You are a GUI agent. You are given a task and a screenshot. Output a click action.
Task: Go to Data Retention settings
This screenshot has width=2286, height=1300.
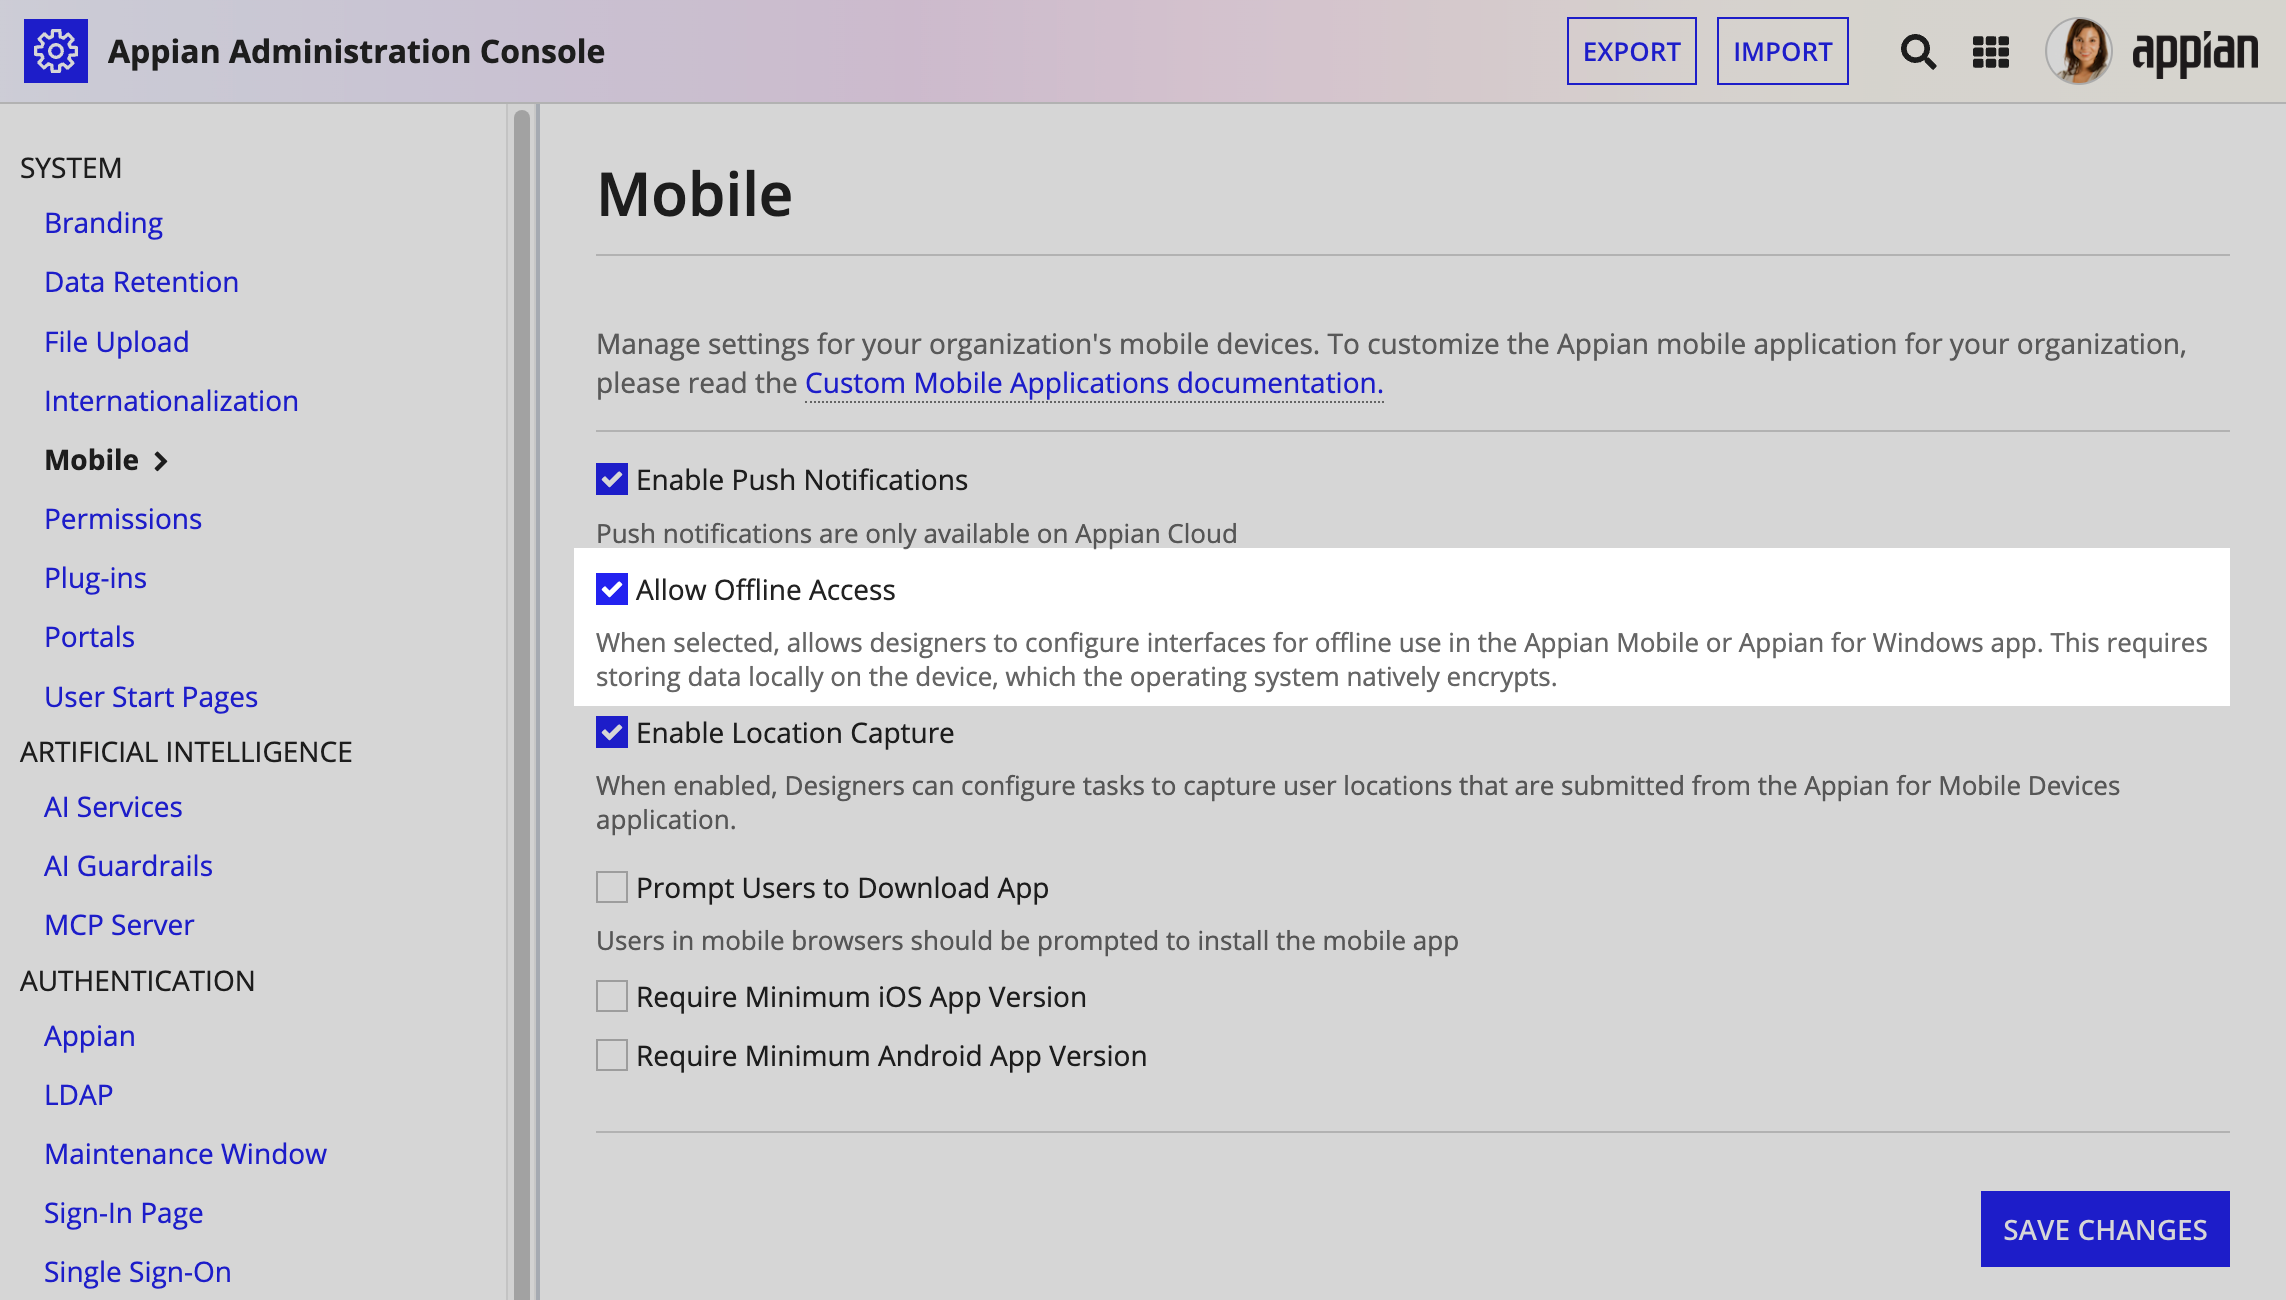tap(141, 282)
